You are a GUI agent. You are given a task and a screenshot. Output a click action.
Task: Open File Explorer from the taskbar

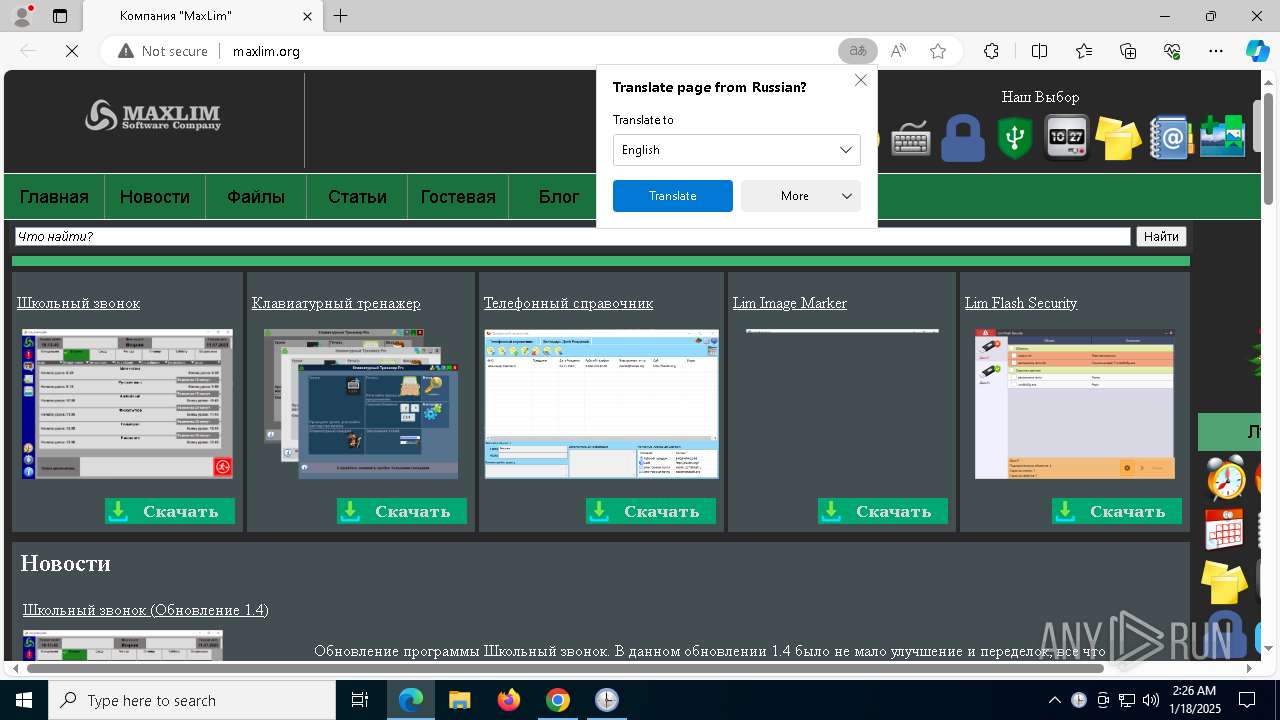point(460,700)
